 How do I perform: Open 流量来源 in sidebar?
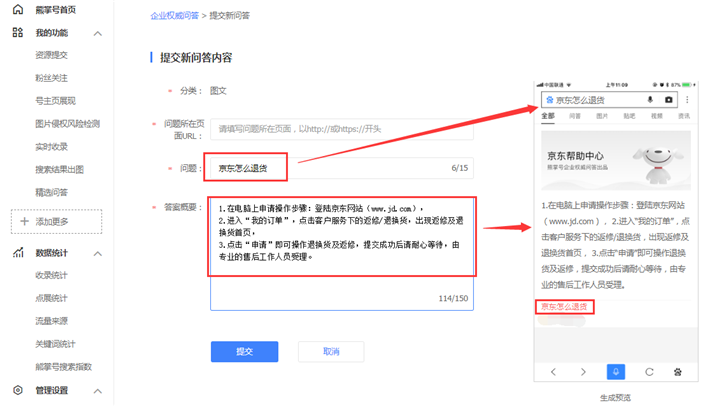click(51, 321)
